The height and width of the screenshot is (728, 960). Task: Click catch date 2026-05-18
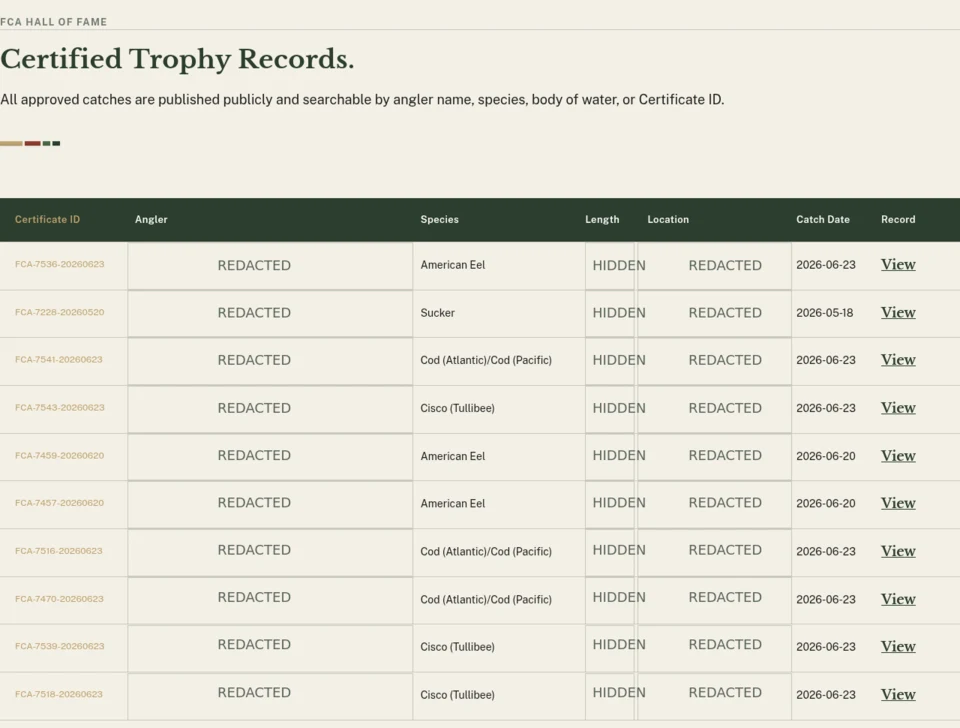(824, 313)
